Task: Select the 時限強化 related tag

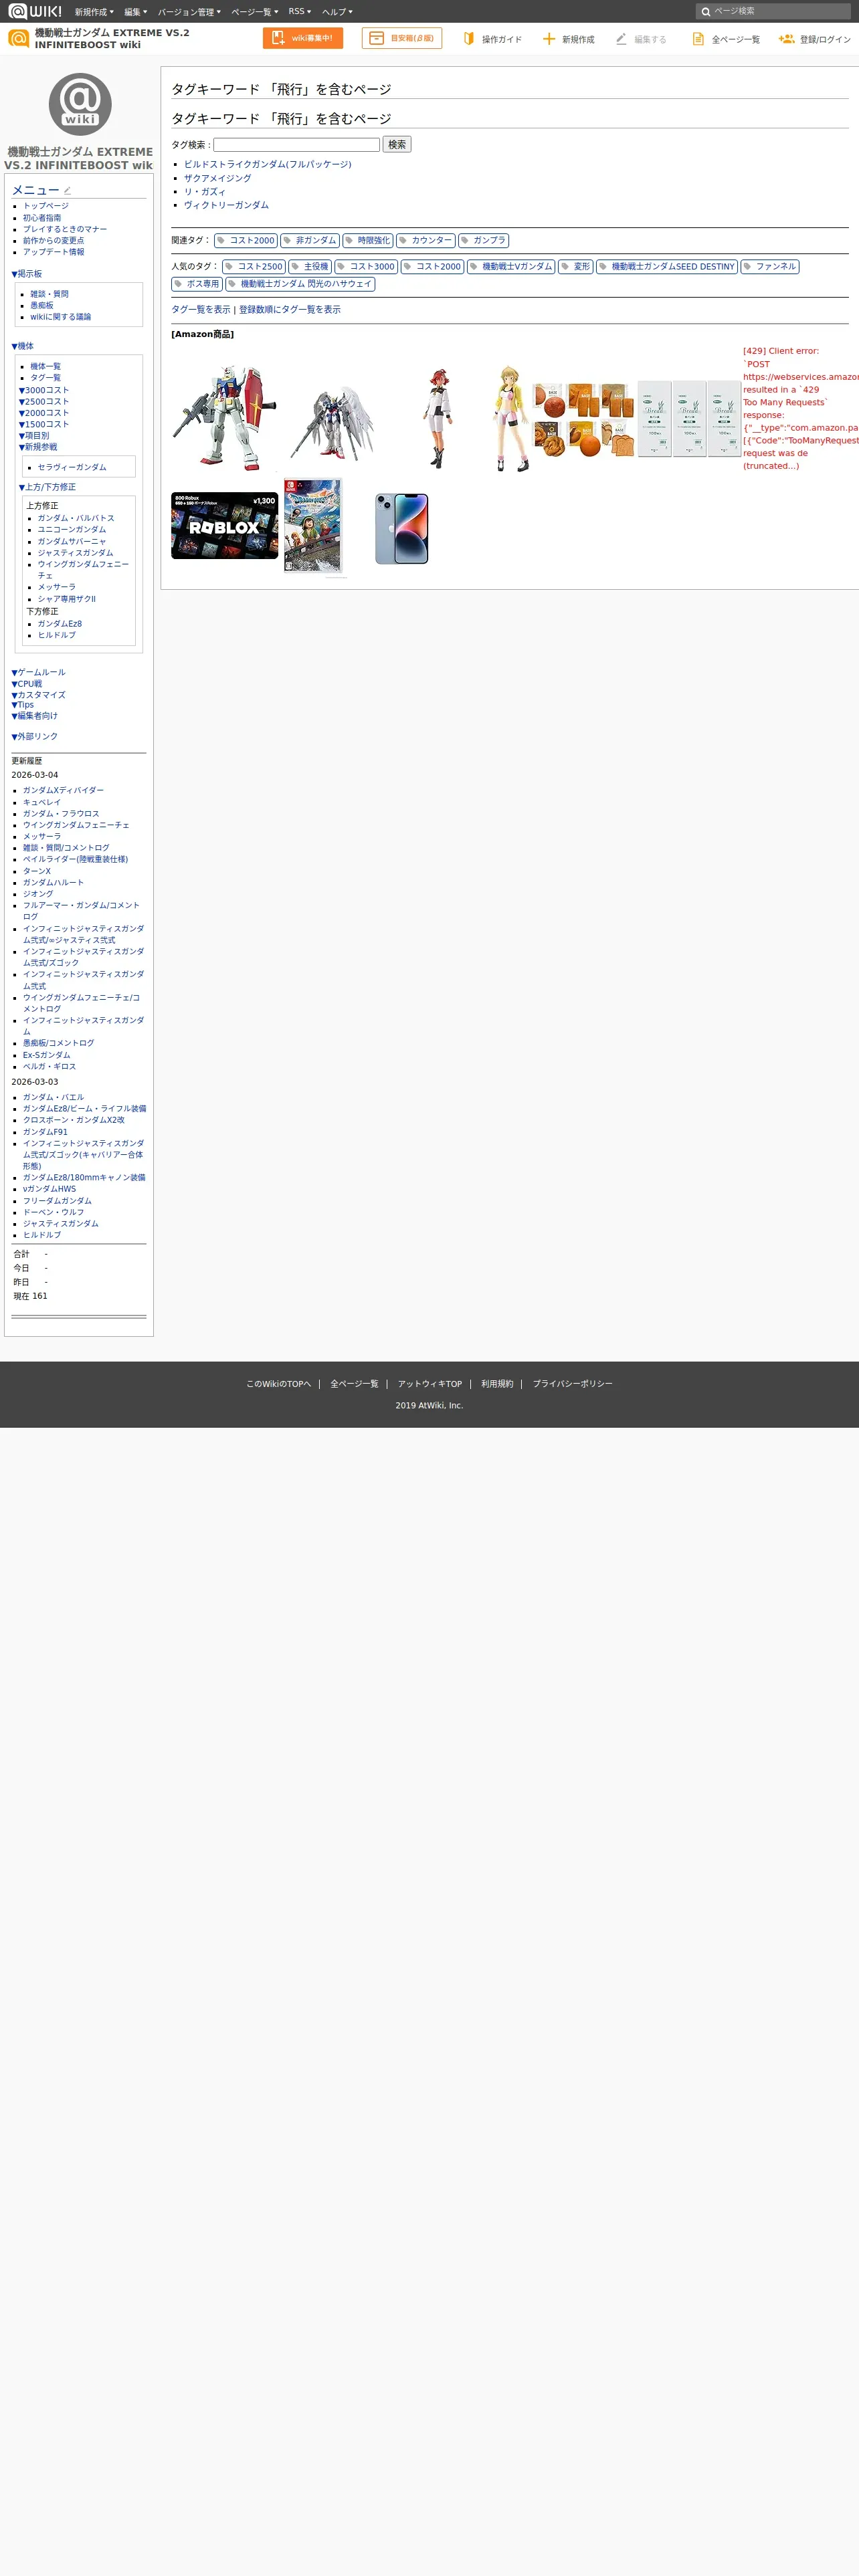Action: (x=368, y=240)
